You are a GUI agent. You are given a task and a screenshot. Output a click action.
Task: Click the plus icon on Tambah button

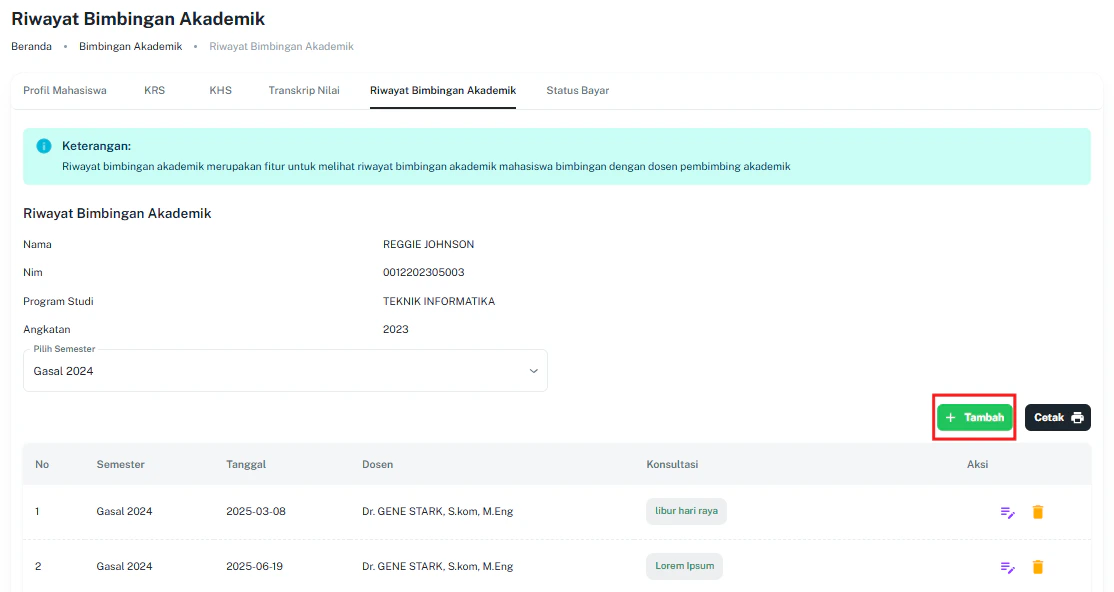pos(951,418)
